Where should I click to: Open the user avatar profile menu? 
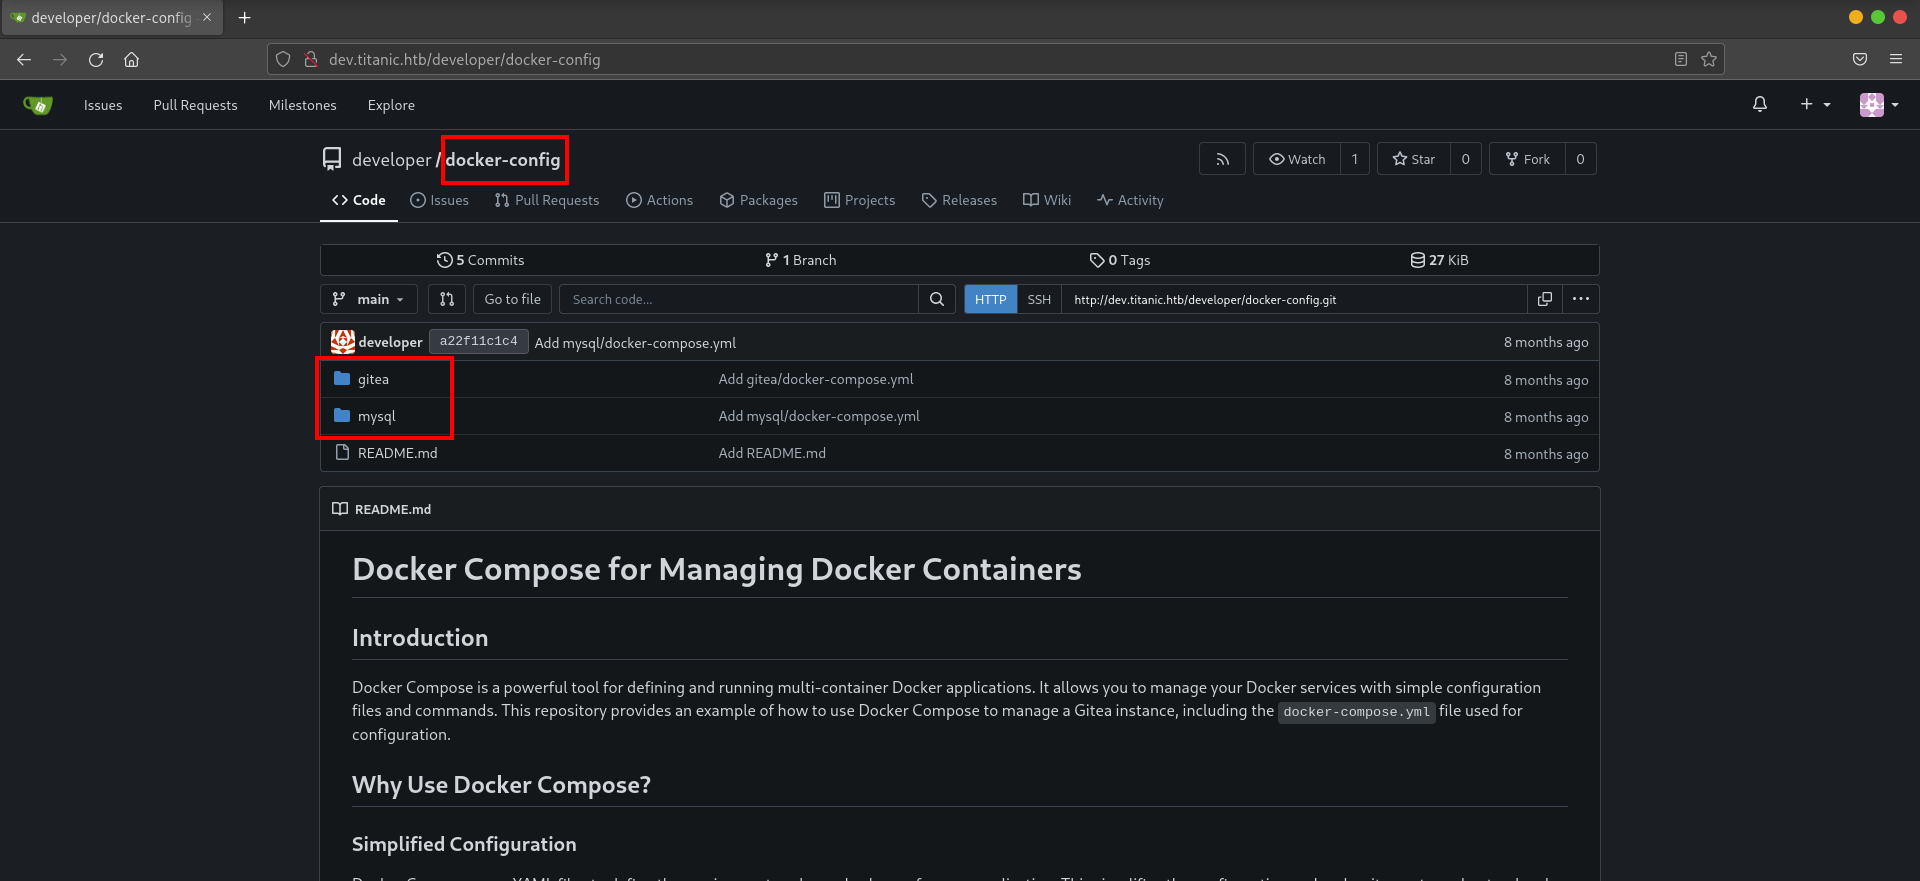tap(1879, 104)
